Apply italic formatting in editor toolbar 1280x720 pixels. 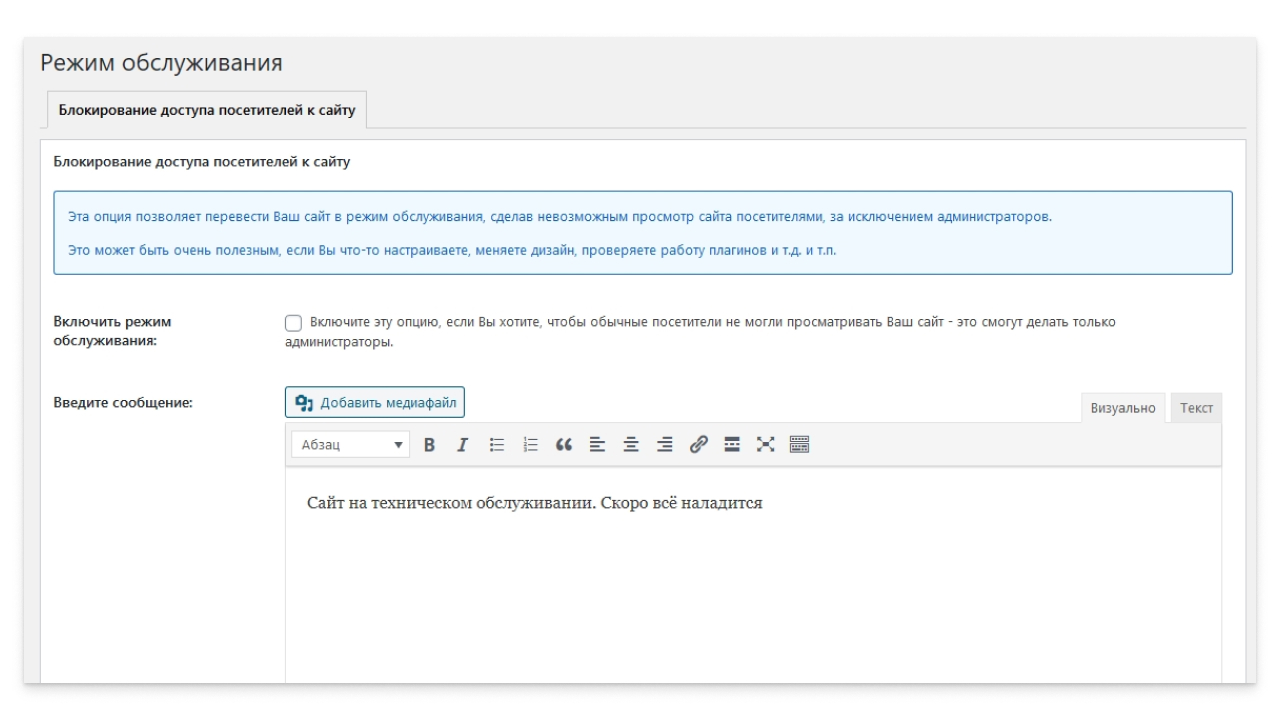(x=462, y=445)
